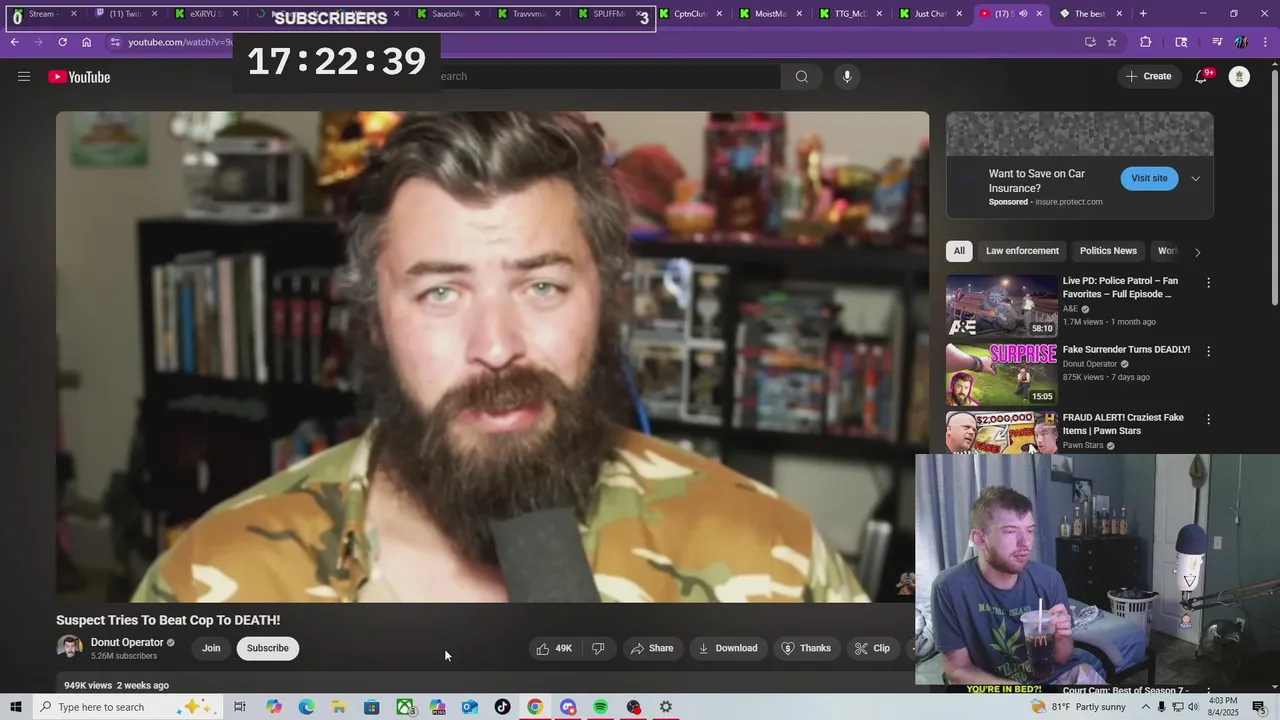
Task: Start voice search with the microphone icon
Action: (847, 77)
